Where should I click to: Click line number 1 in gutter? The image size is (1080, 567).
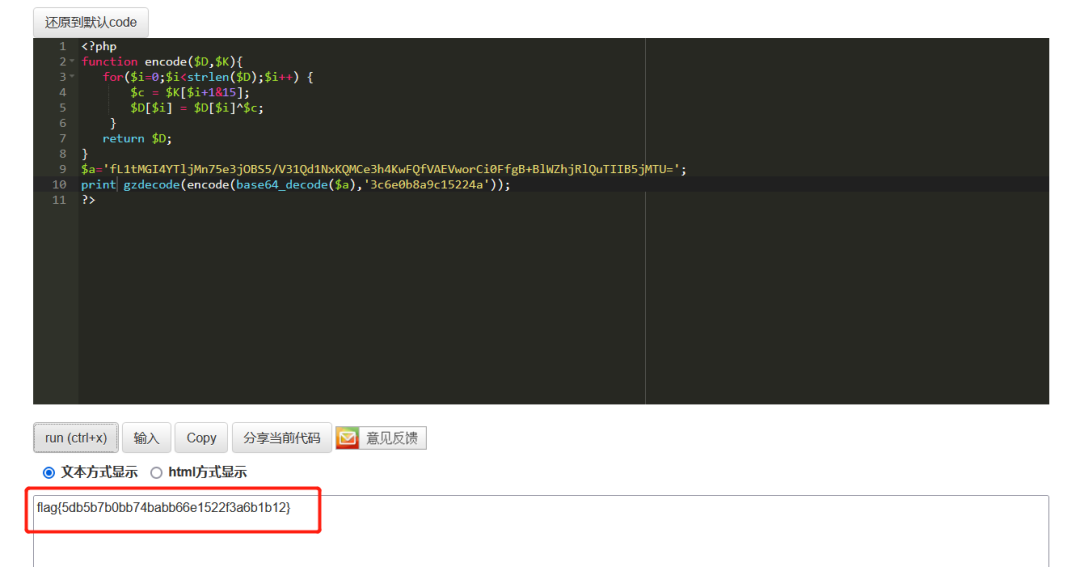(x=63, y=46)
